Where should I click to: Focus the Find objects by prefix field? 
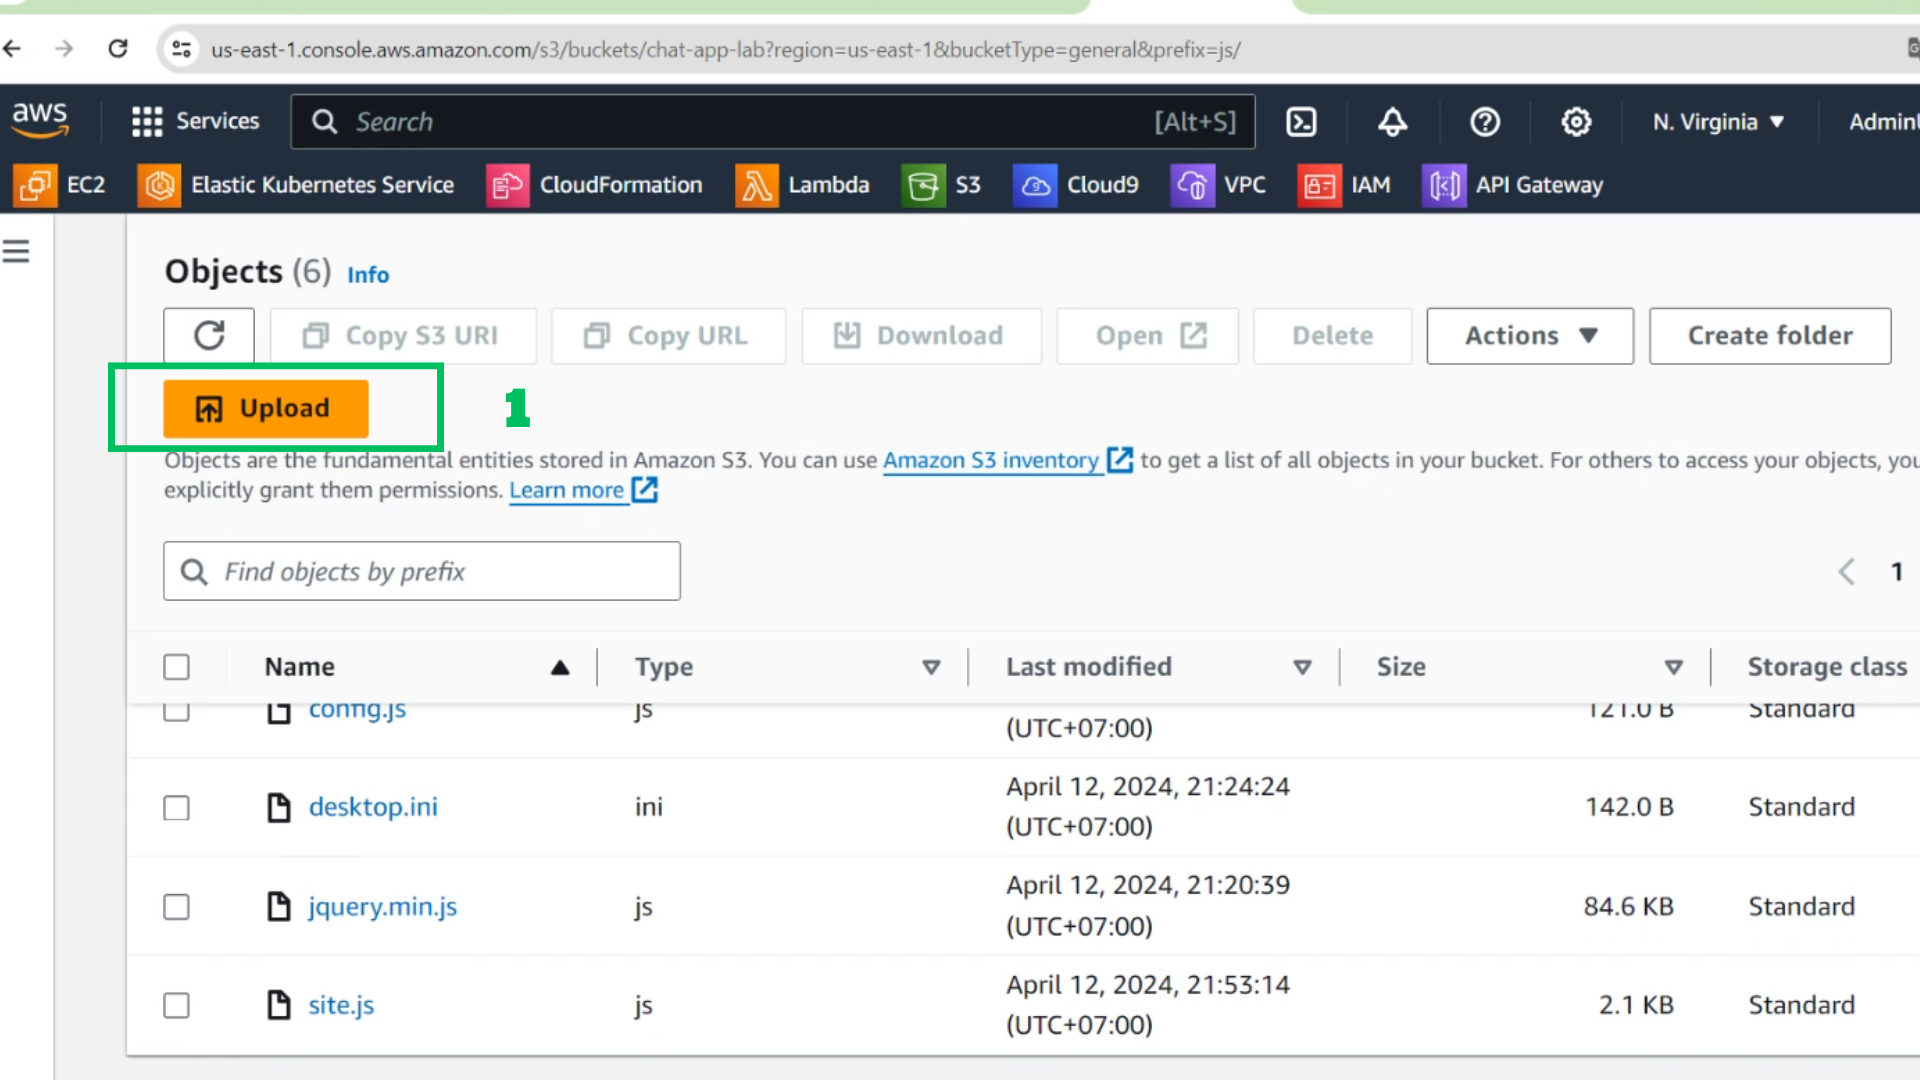tap(422, 571)
